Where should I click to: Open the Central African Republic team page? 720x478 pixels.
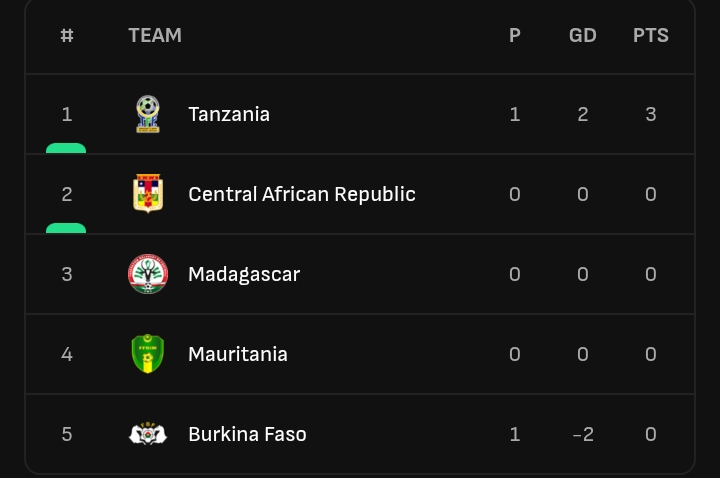coord(302,194)
